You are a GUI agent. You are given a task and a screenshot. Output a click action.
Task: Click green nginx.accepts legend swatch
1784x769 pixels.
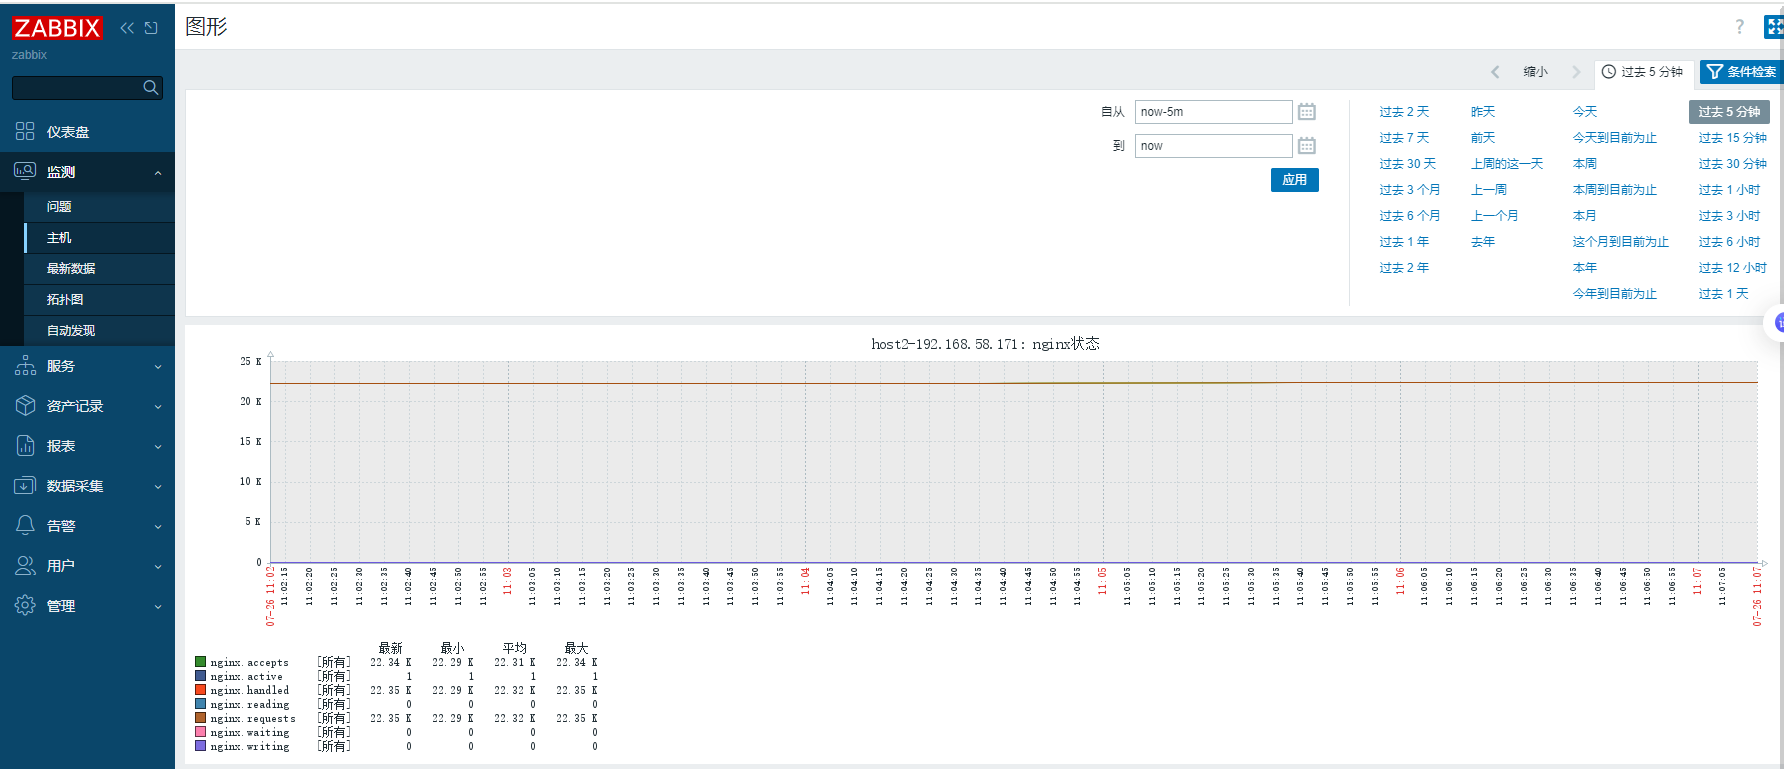pos(201,662)
